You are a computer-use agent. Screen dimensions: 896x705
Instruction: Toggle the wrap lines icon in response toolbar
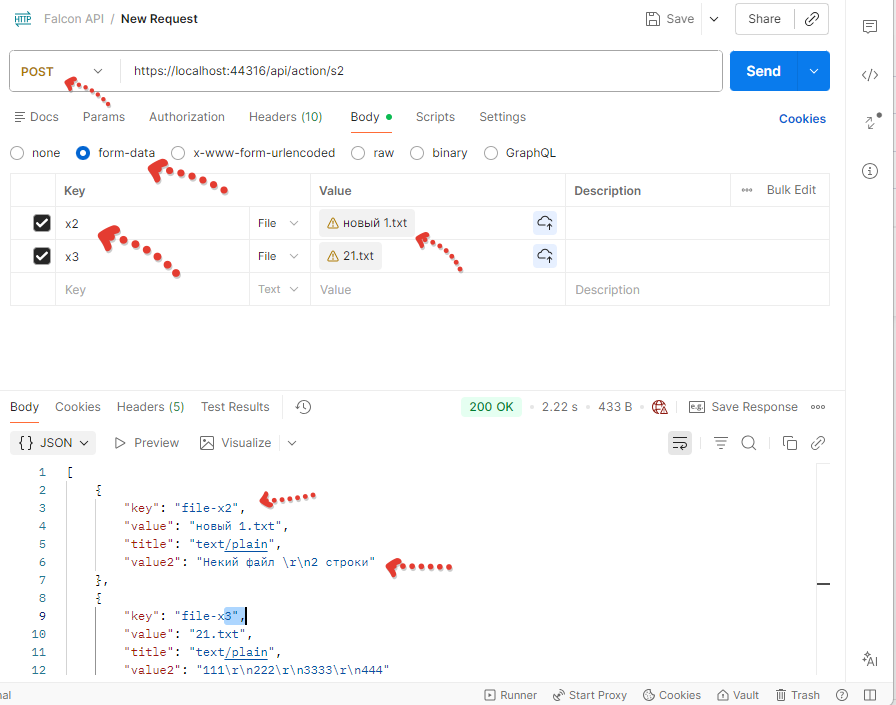click(680, 443)
